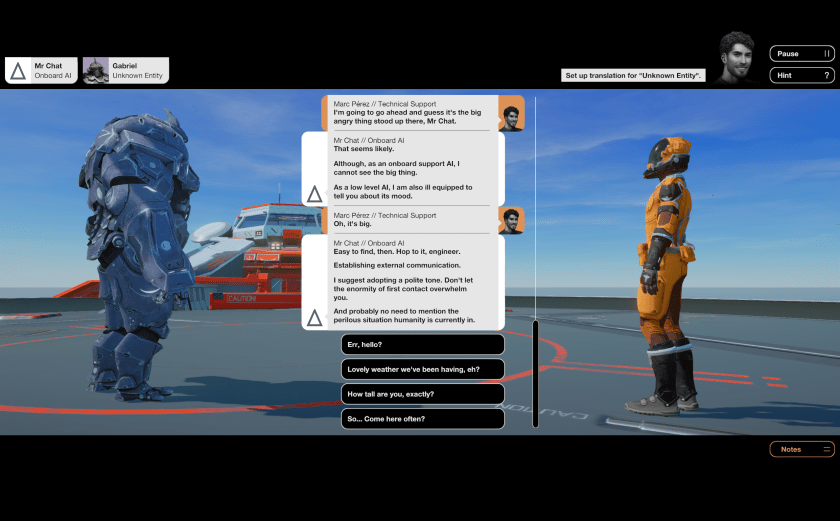
Task: Click the menu lines icon on Notes
Action: (827, 449)
